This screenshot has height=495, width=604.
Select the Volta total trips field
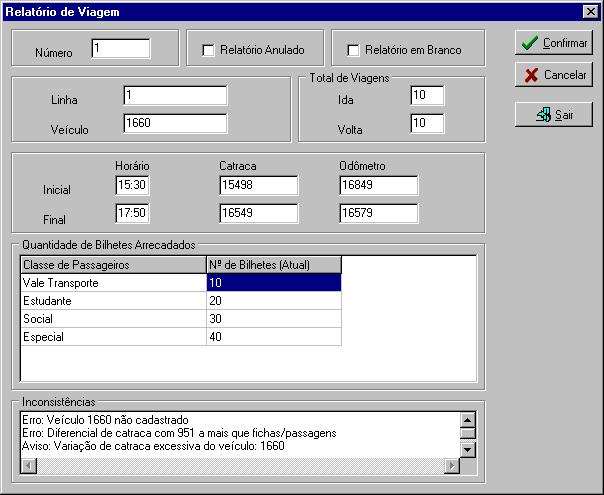click(x=427, y=123)
